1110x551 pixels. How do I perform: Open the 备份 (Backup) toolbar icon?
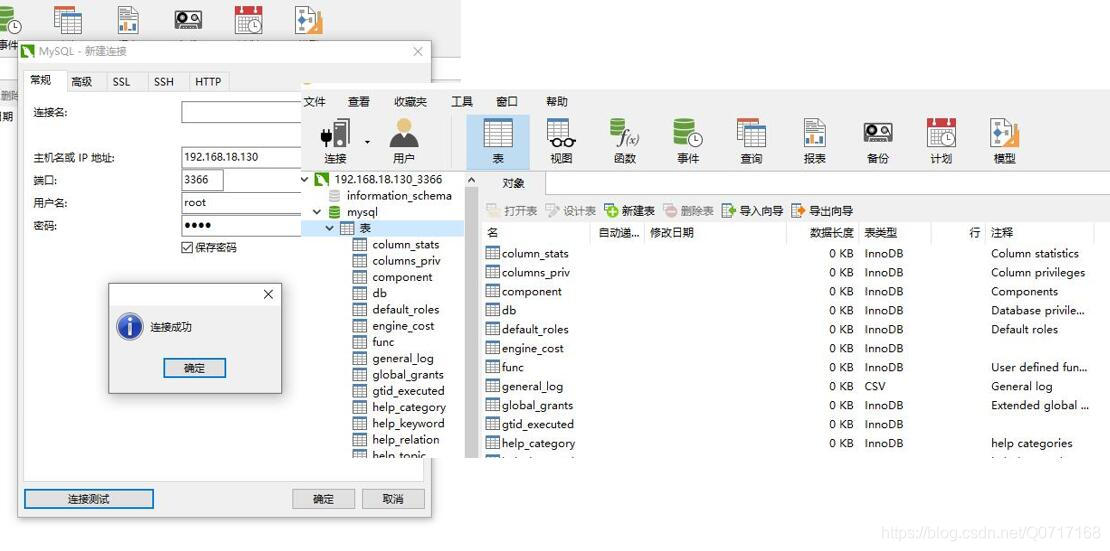coord(878,142)
